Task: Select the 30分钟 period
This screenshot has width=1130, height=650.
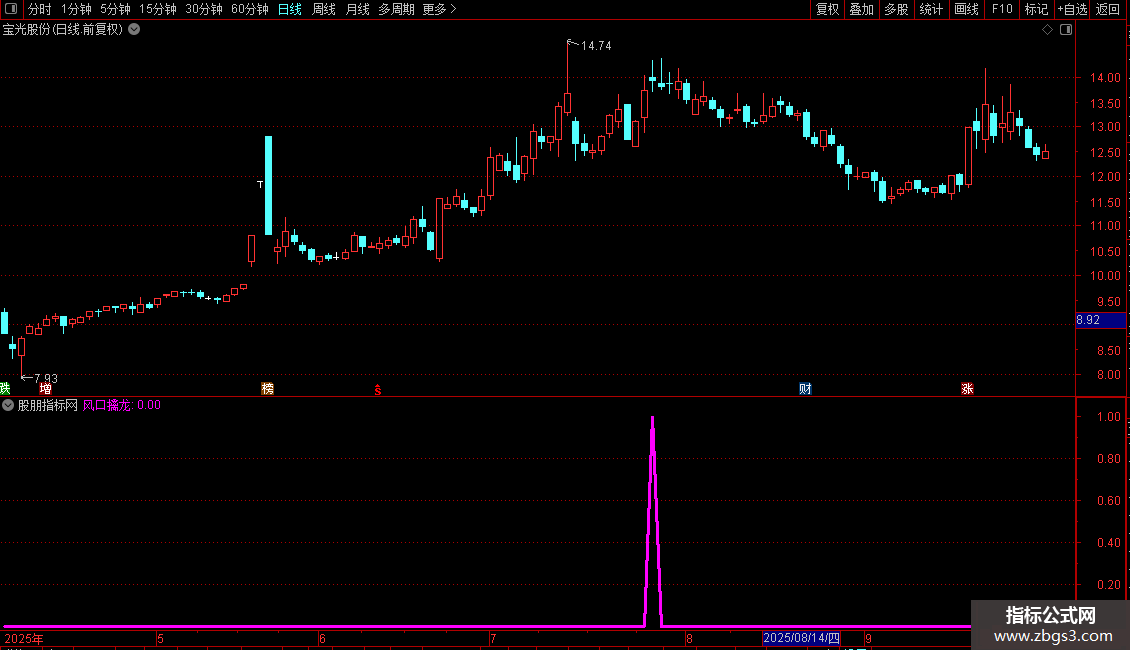Action: pos(203,9)
